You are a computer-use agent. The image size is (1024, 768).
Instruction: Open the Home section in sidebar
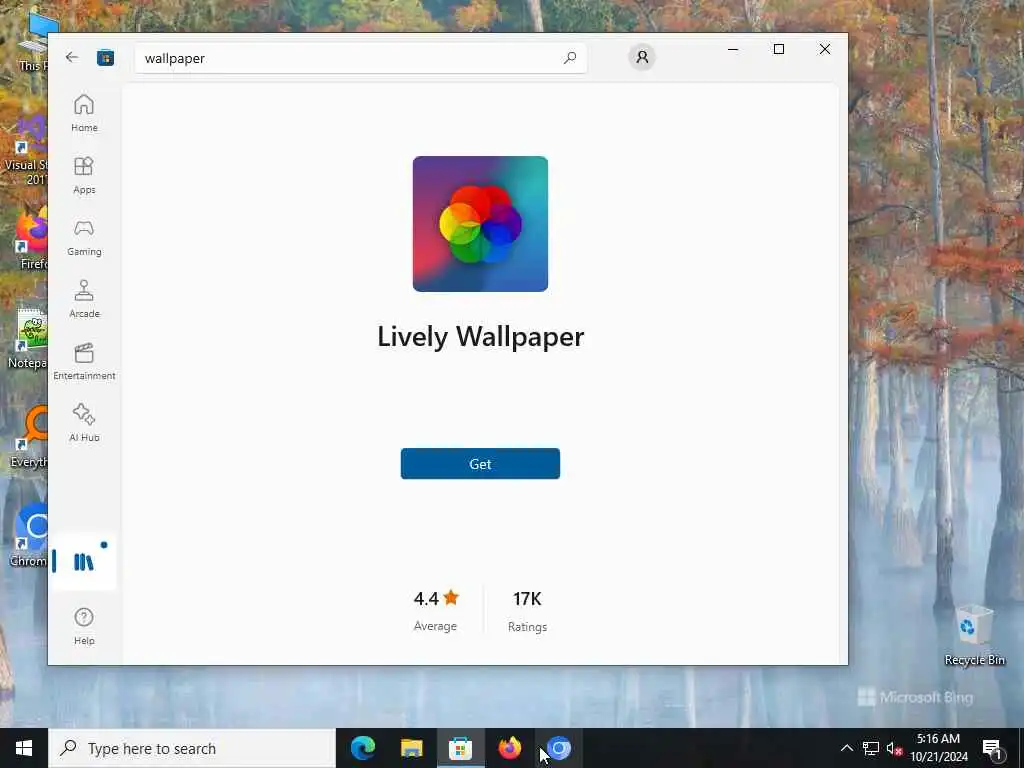84,113
